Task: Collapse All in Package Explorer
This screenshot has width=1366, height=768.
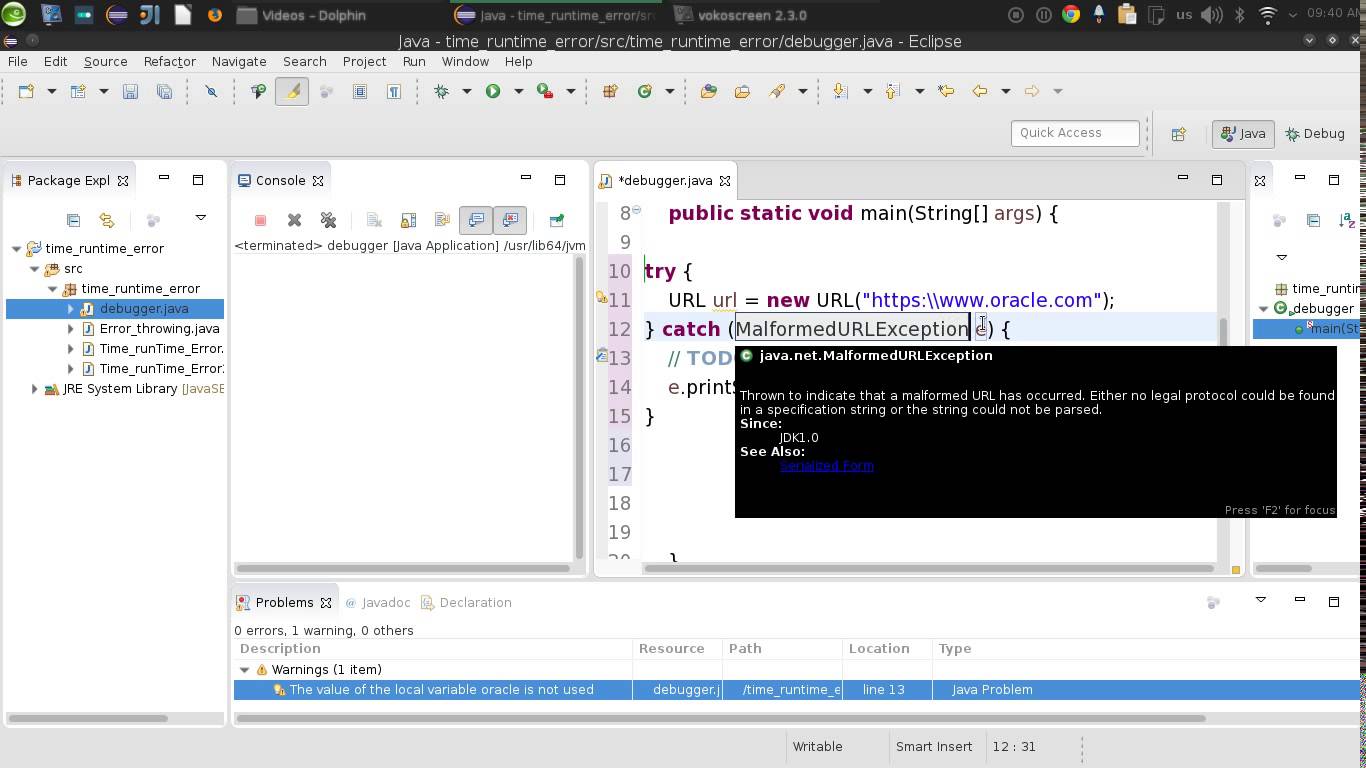Action: (x=73, y=220)
